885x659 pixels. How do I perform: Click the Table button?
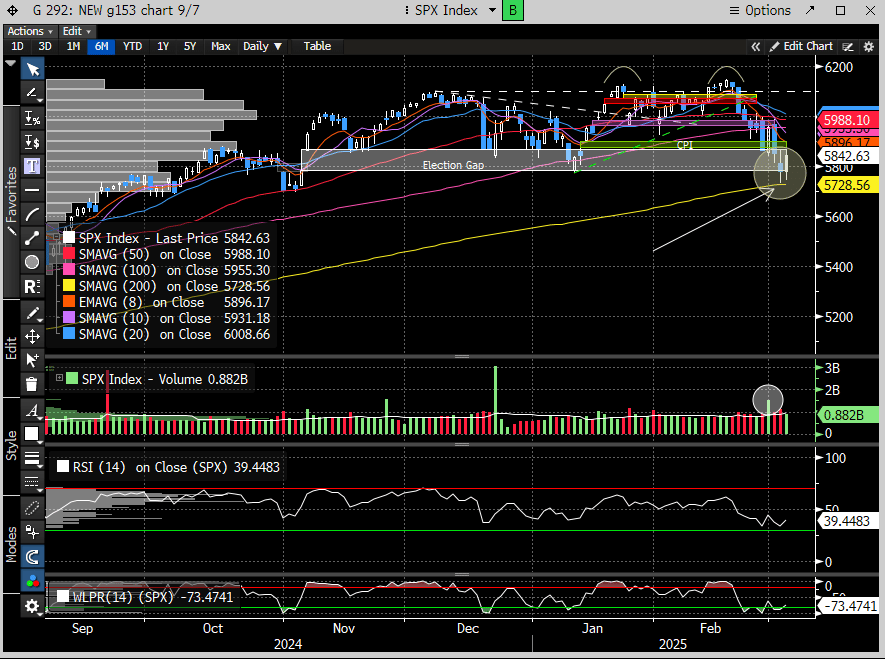click(317, 46)
